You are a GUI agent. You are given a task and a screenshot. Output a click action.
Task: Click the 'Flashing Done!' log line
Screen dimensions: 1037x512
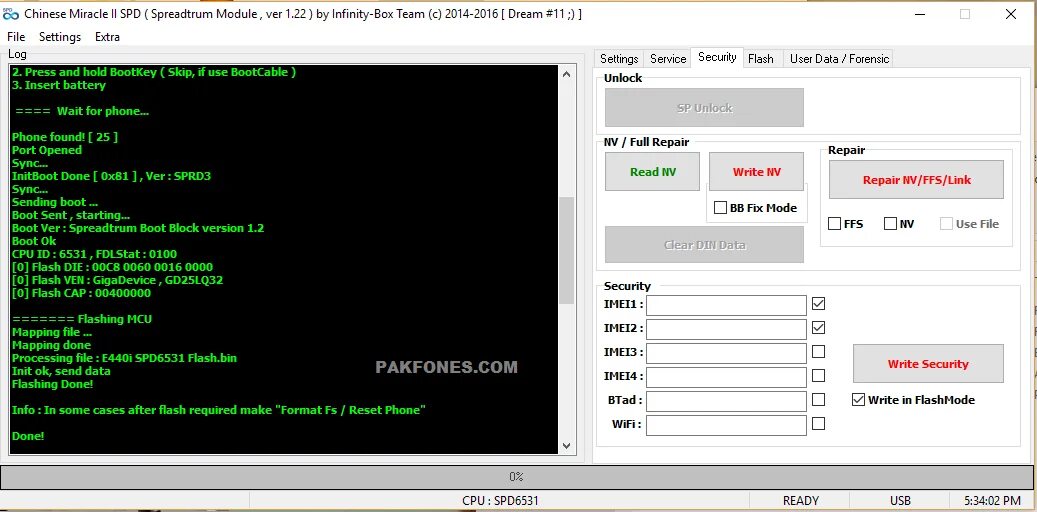(52, 384)
